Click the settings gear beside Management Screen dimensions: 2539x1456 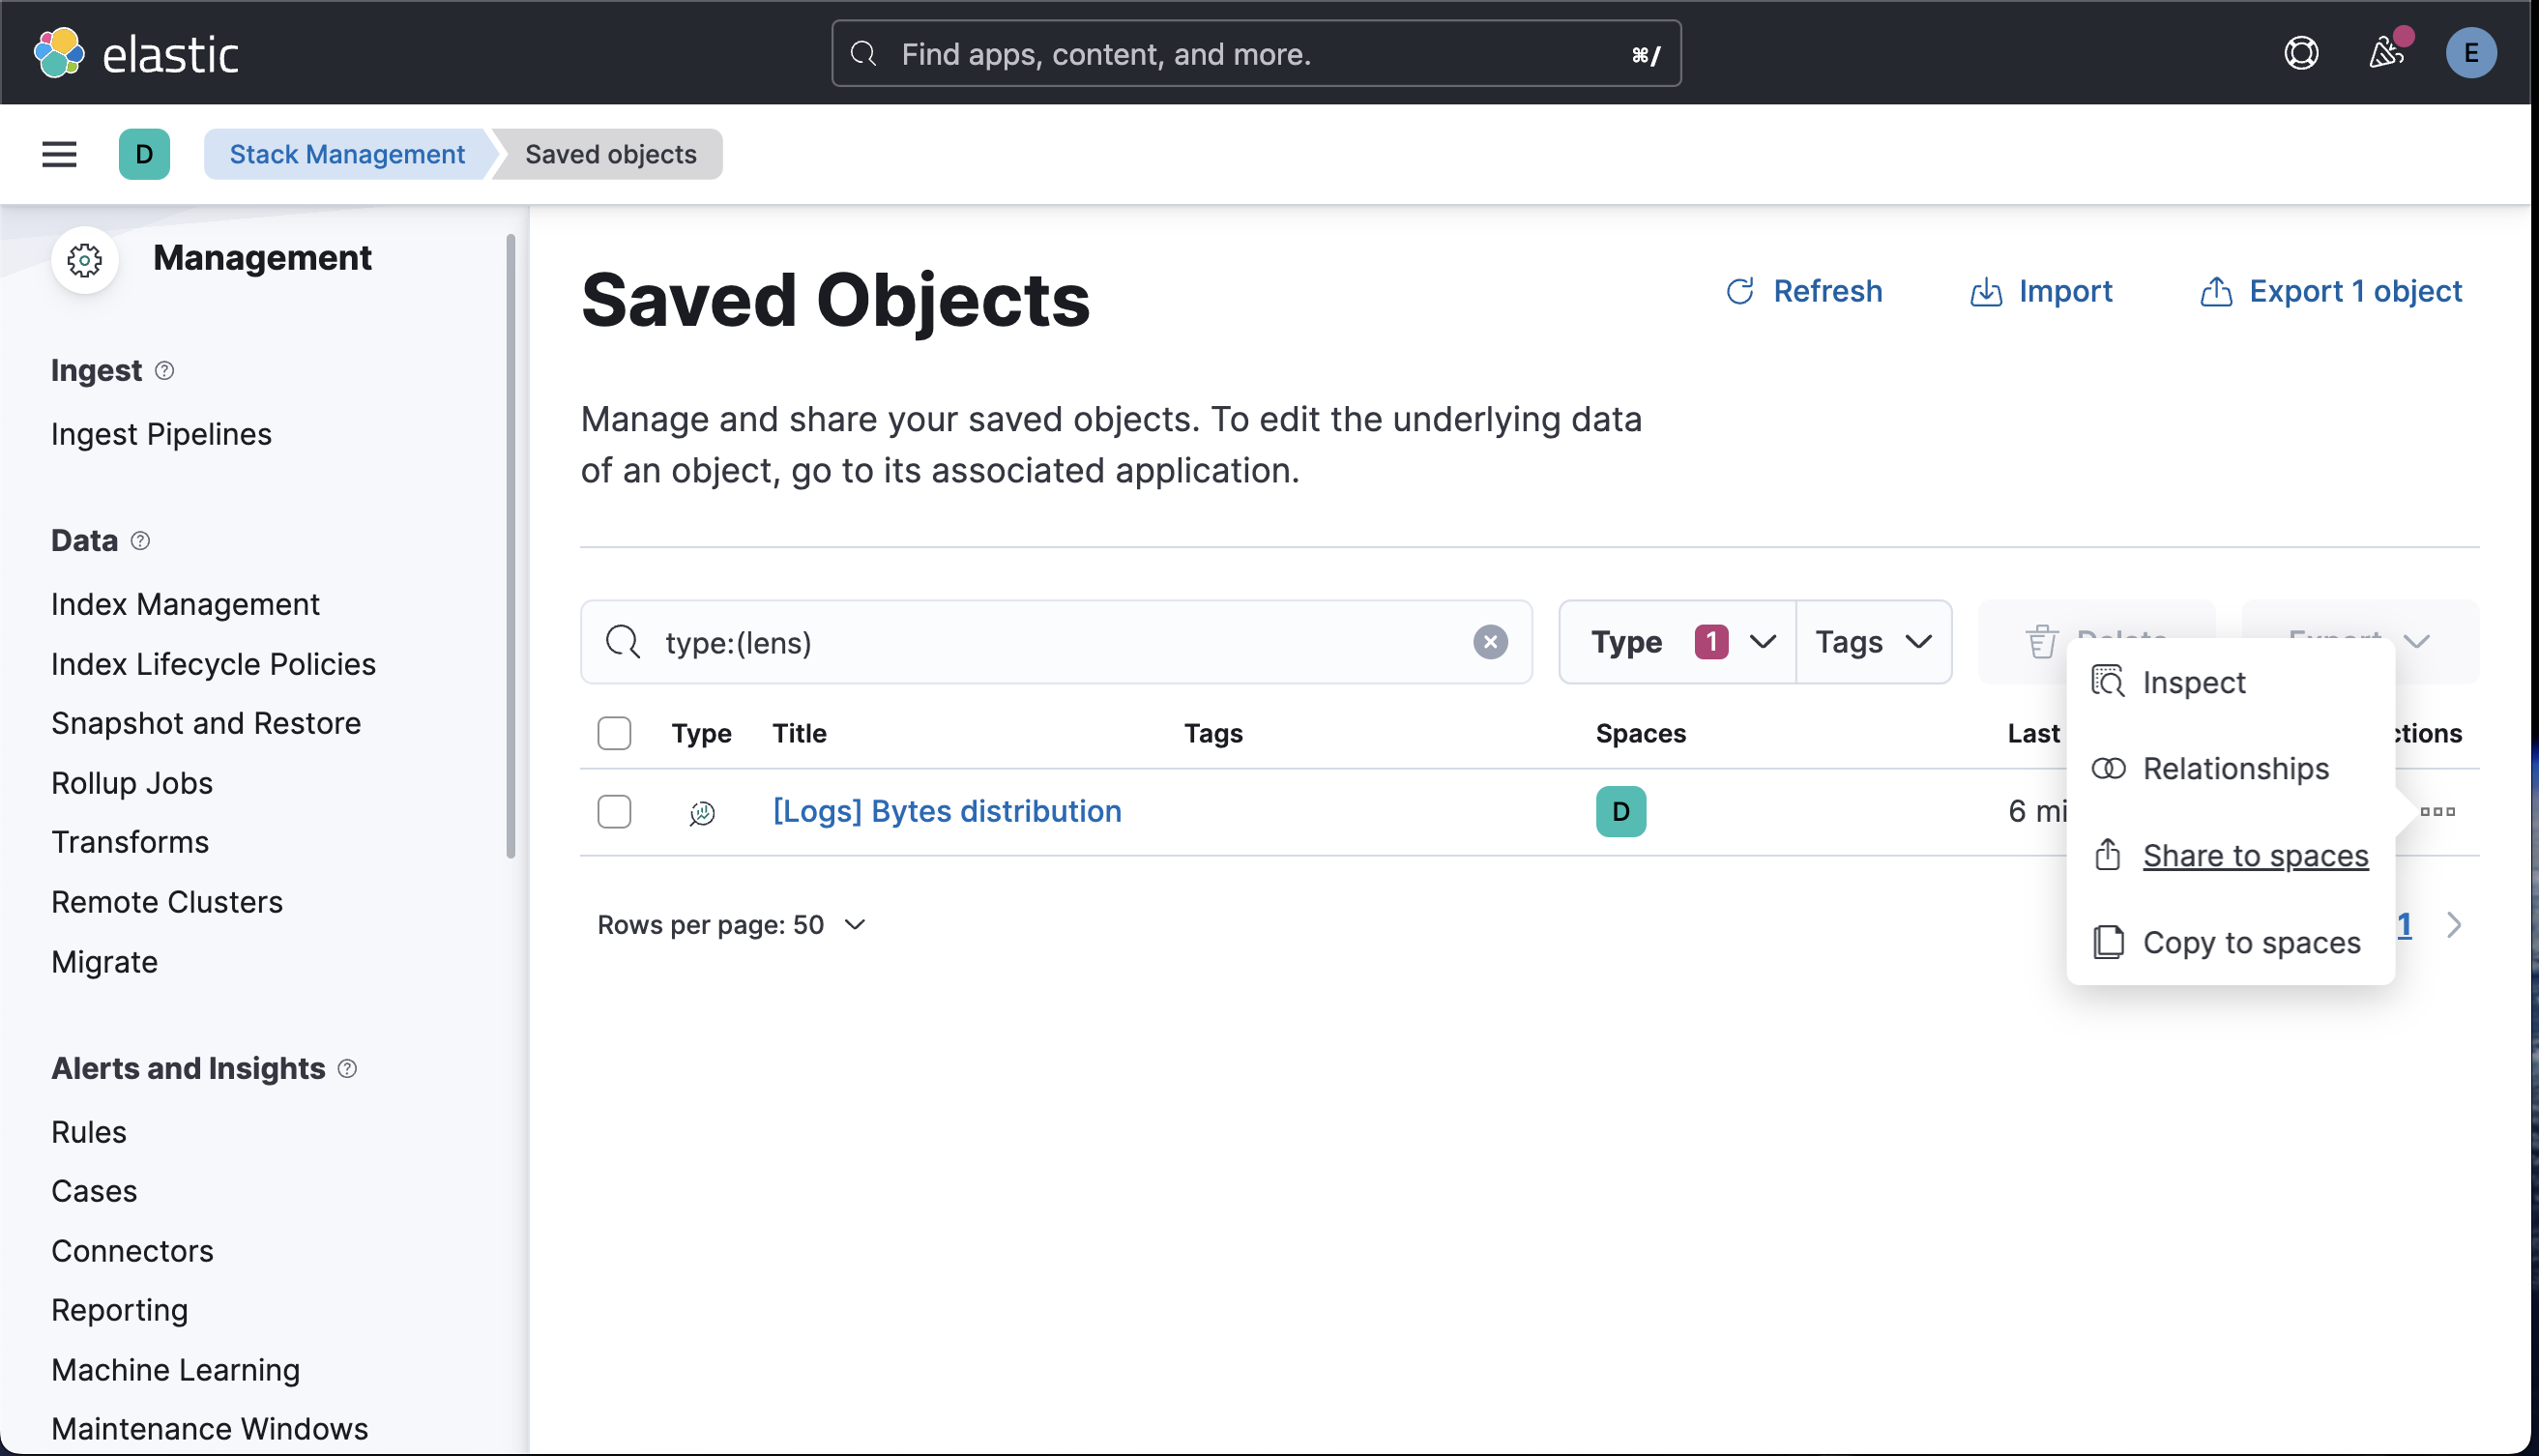point(85,260)
